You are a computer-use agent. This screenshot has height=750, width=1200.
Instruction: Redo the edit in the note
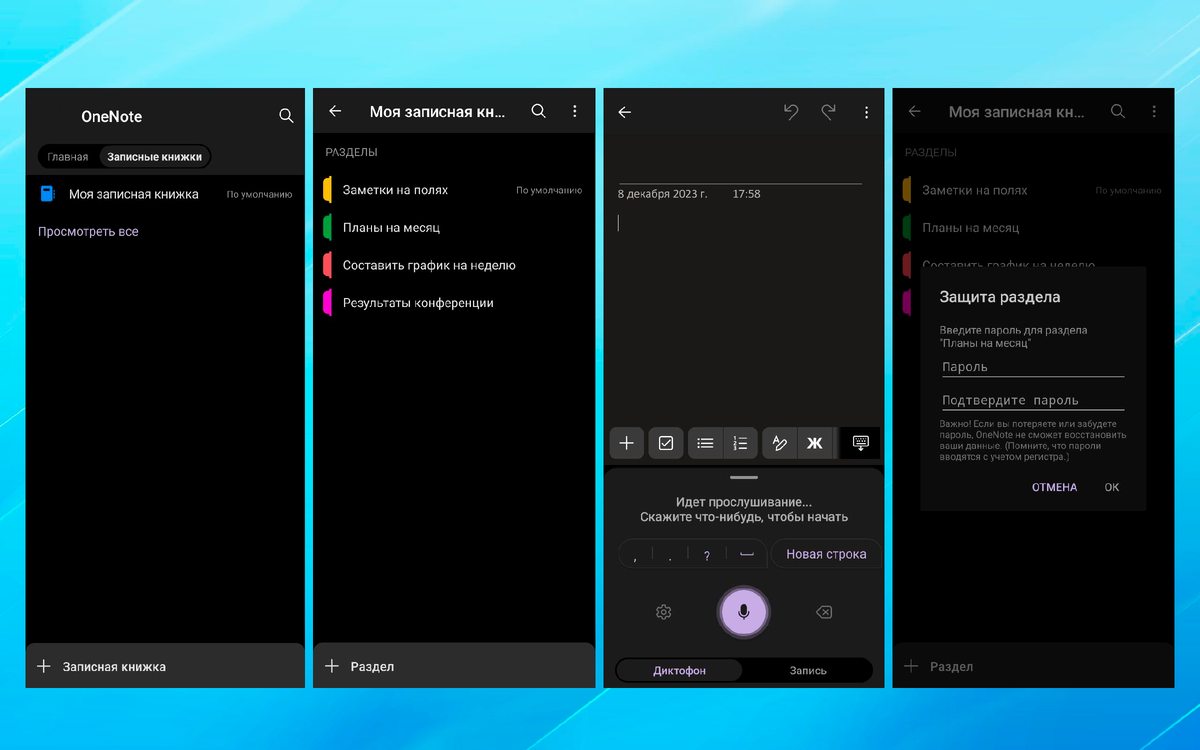828,112
